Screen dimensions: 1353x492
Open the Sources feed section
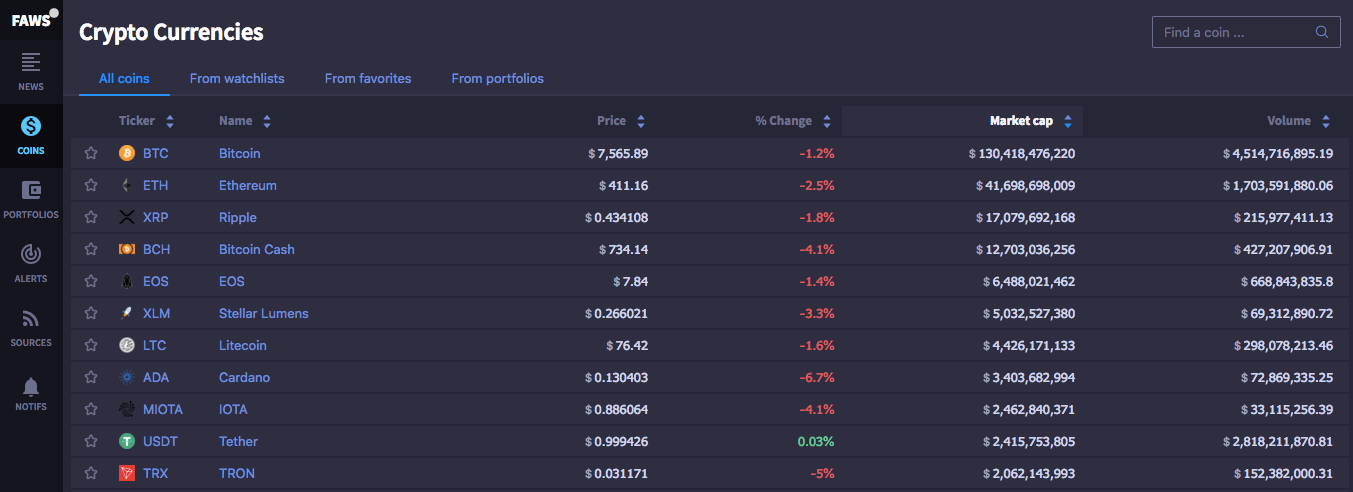coord(31,328)
